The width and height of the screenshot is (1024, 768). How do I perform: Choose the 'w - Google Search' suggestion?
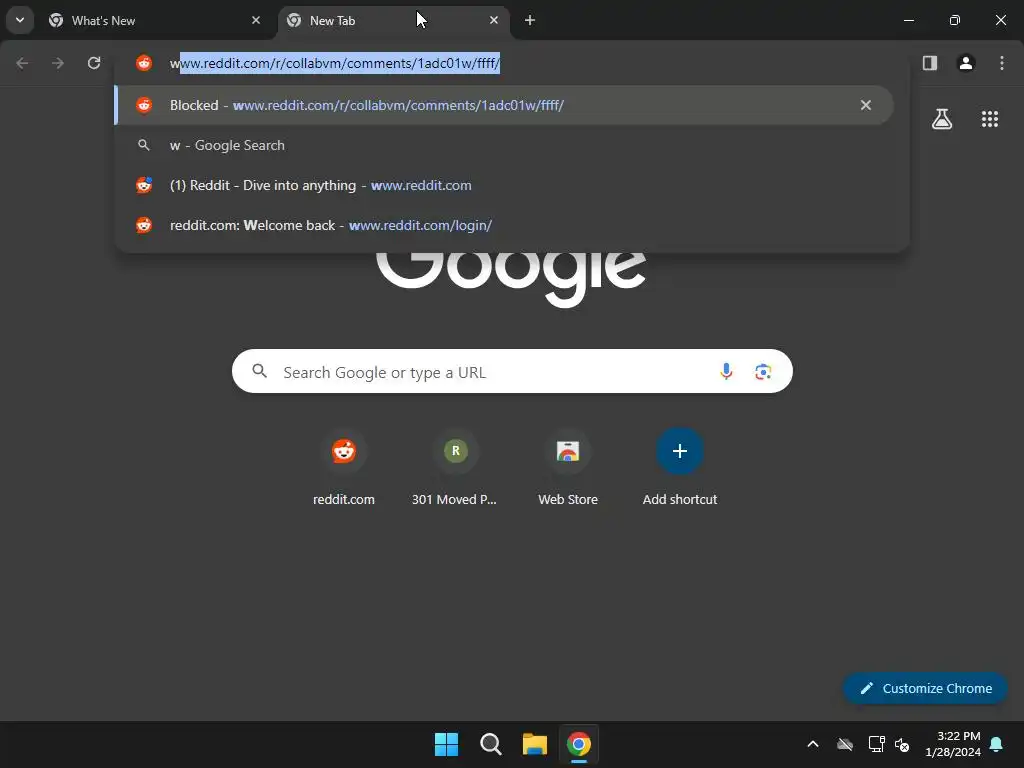coord(504,145)
